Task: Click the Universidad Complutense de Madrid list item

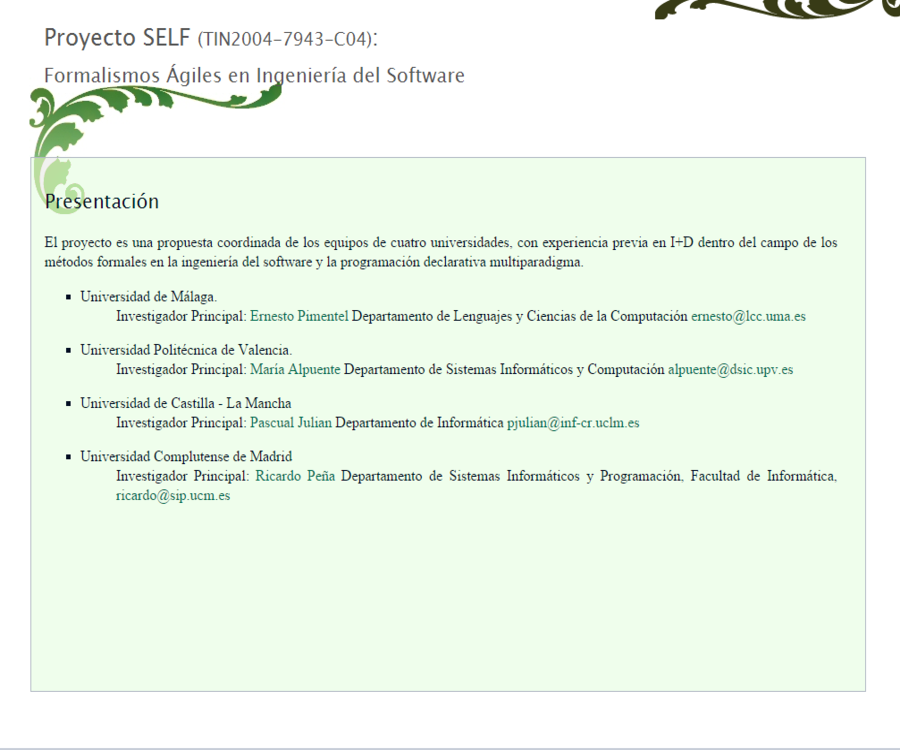Action: click(186, 457)
